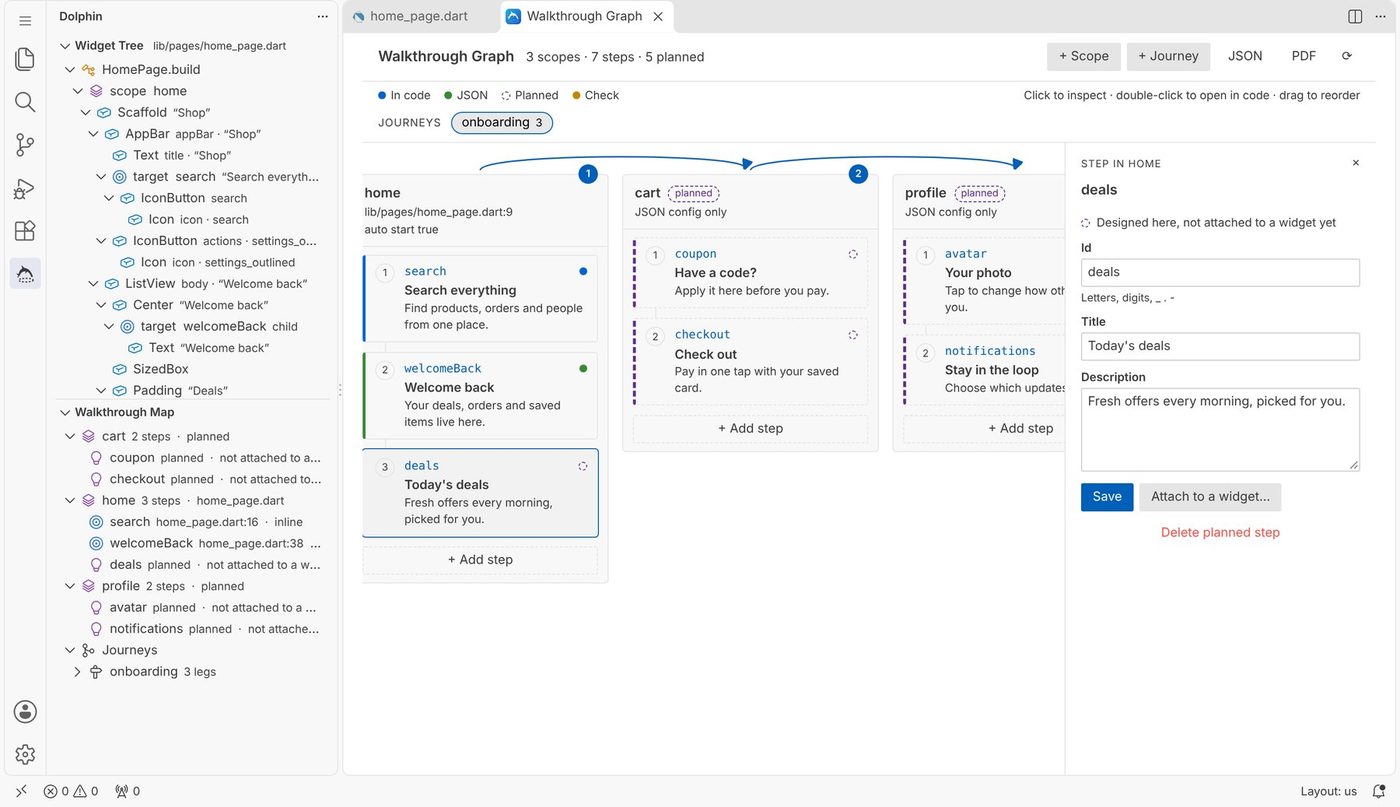Expand the onboarding journey node

pyautogui.click(x=78, y=672)
